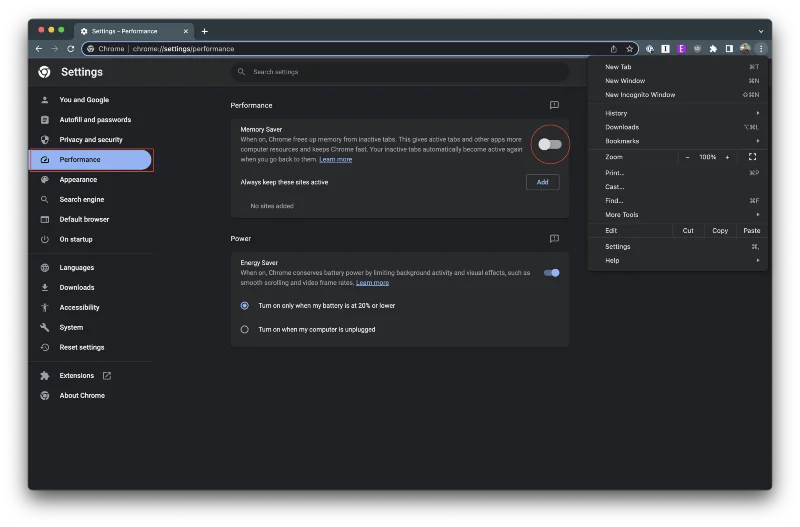Open a new tab with plus icon
Image resolution: width=800 pixels, height=527 pixels.
pyautogui.click(x=205, y=31)
